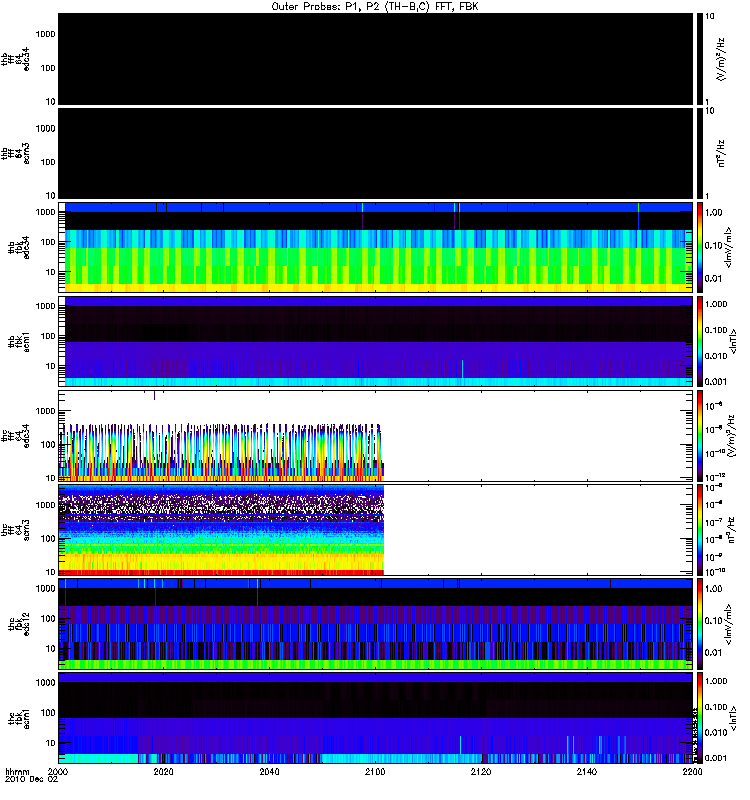Image resolution: width=750 pixels, height=800 pixels.
Task: Click the 'hhmm' axis unit label
Action: tap(17, 771)
